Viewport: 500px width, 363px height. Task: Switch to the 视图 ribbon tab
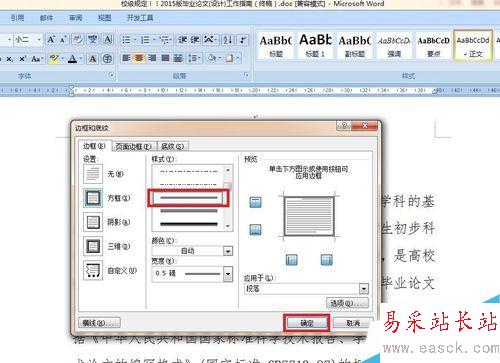coord(105,17)
